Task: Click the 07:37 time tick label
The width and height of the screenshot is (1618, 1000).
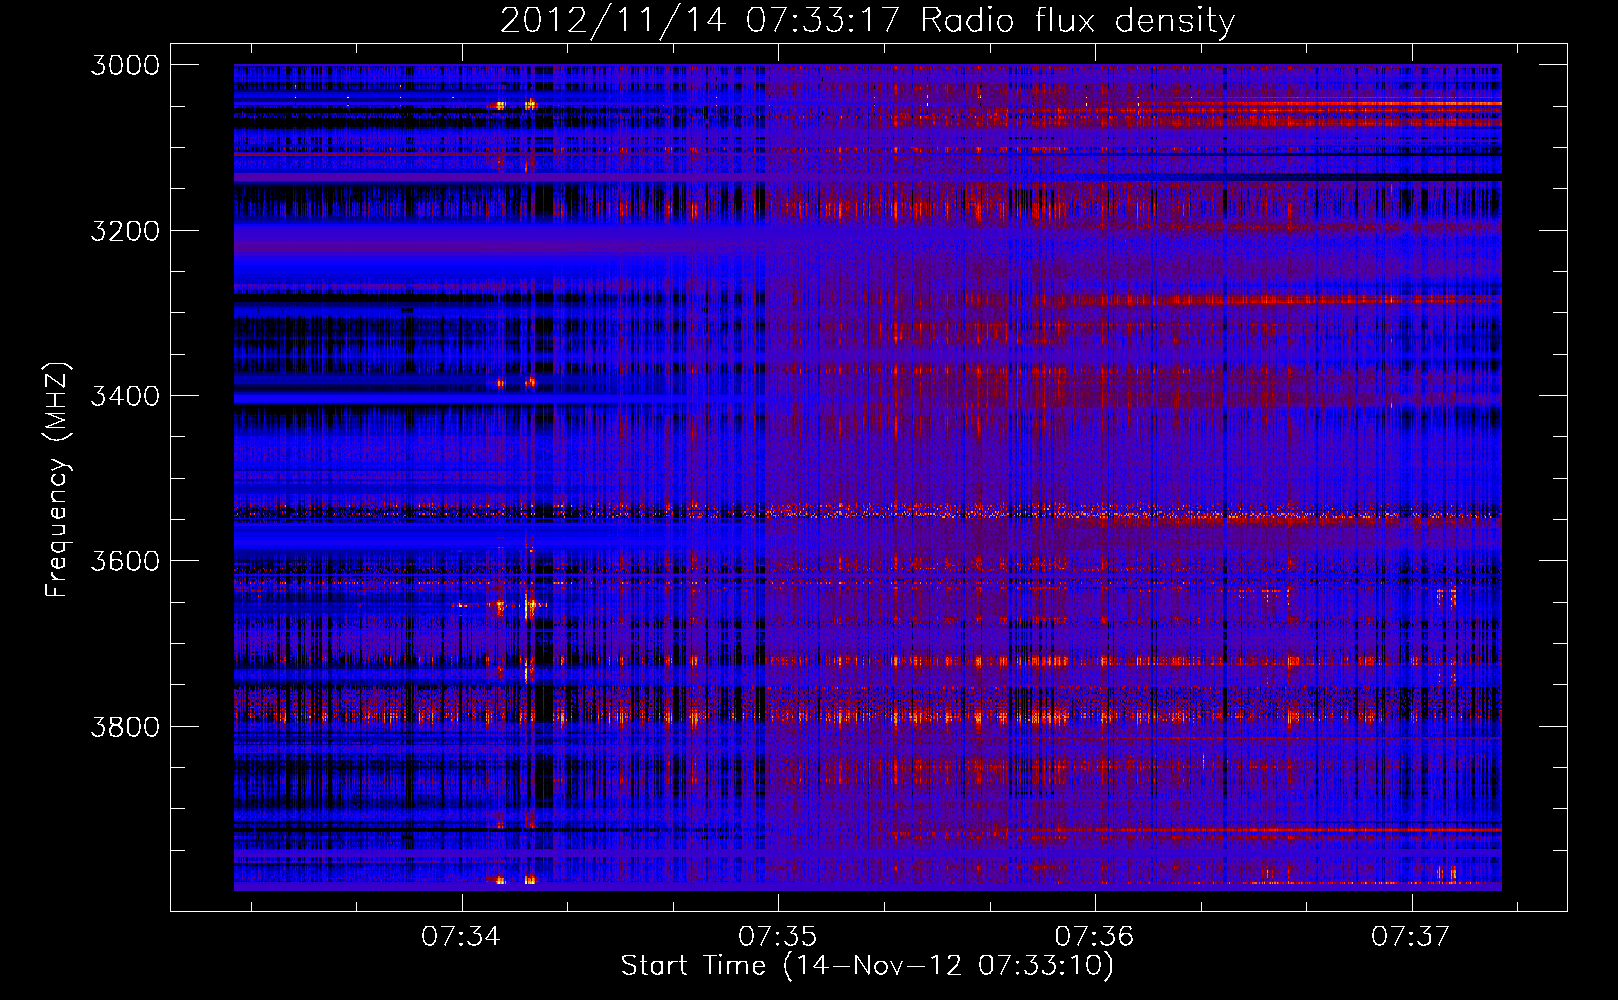Action: 1410,937
